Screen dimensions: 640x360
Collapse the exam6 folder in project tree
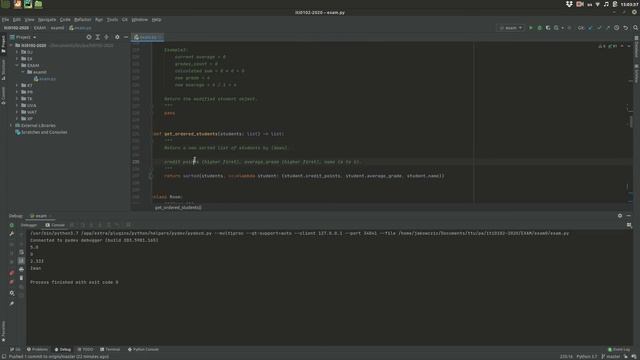click(23, 72)
